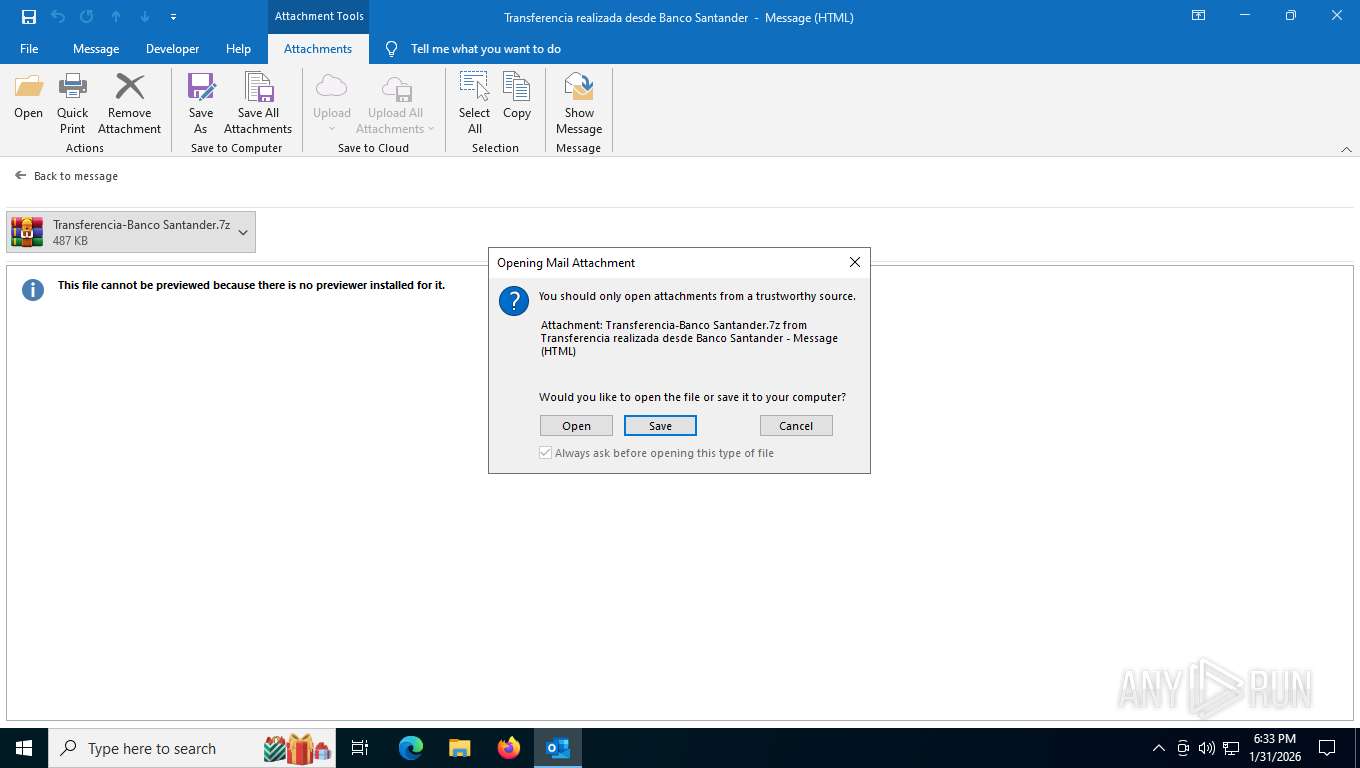Go to previous item with up arrow
The image size is (1360, 768).
(x=116, y=17)
